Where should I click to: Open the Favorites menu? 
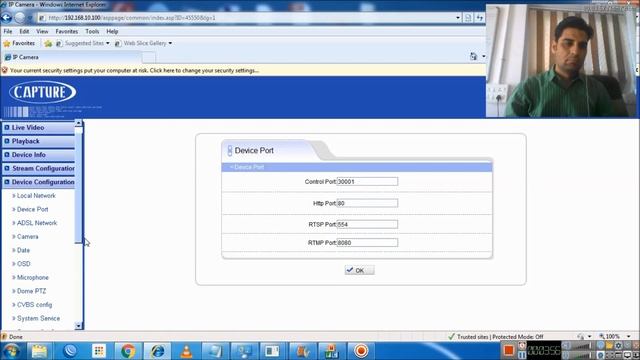(x=67, y=31)
